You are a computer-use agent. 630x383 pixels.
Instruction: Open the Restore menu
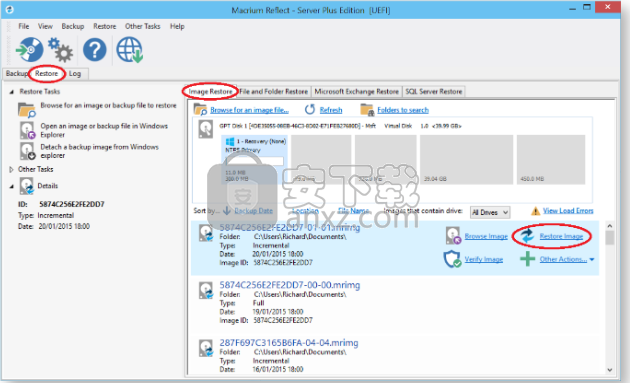click(x=104, y=26)
